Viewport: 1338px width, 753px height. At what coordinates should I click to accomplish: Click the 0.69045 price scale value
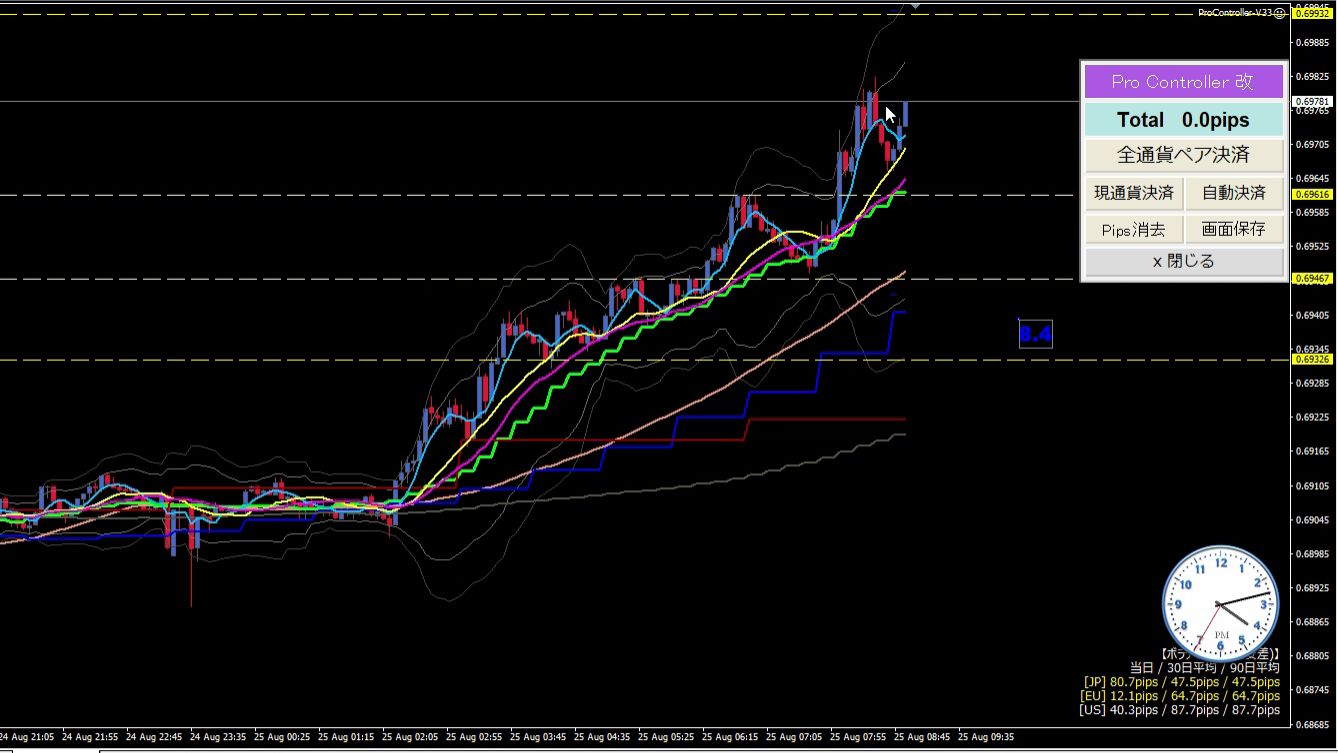[1314, 520]
